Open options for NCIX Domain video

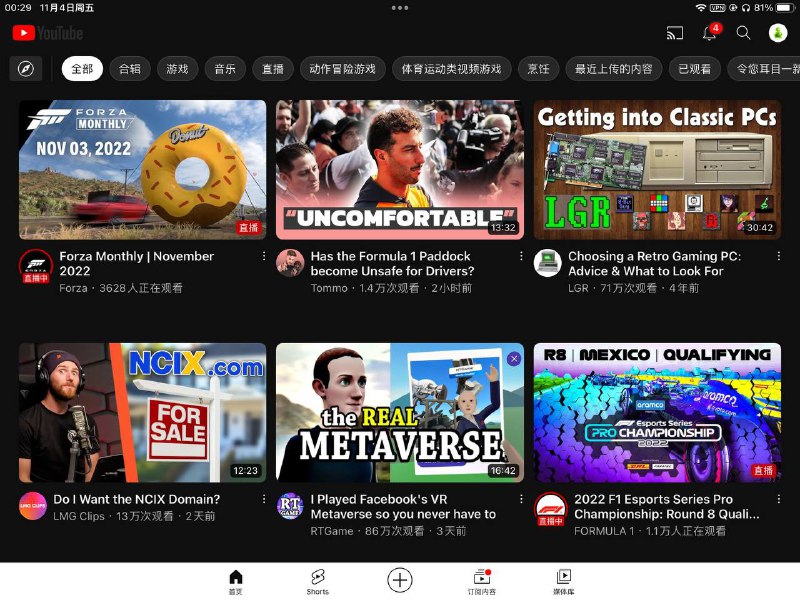coord(263,499)
